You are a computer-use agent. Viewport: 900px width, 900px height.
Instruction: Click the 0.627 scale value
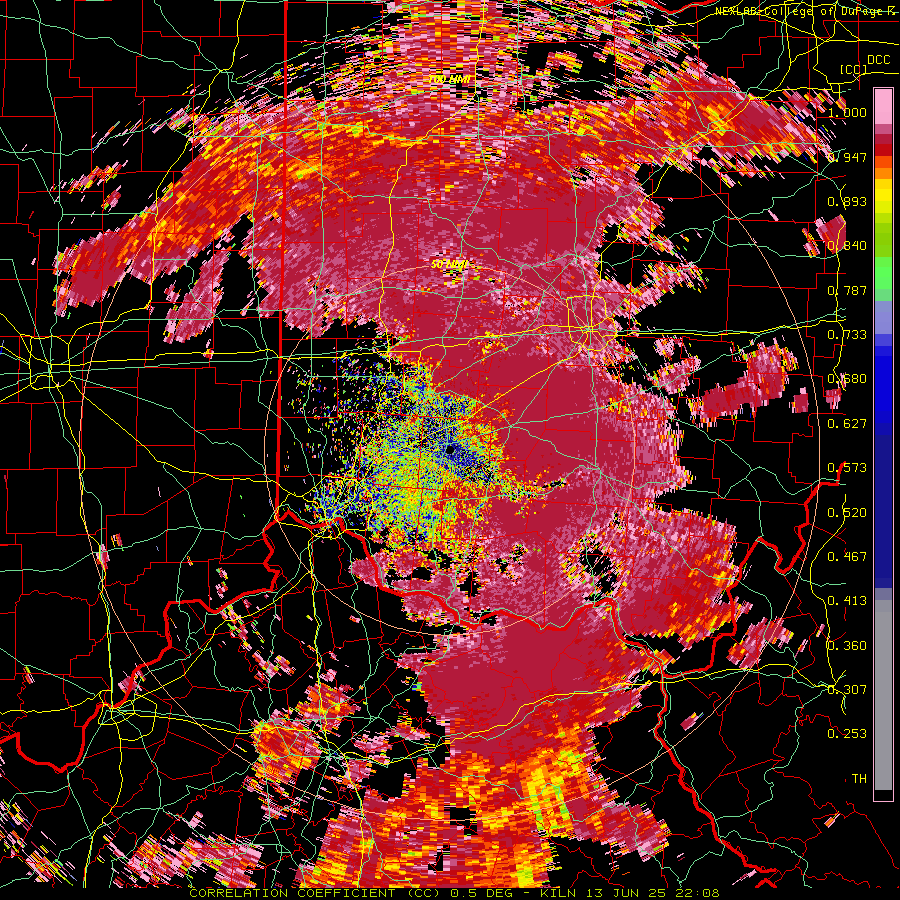coord(847,424)
